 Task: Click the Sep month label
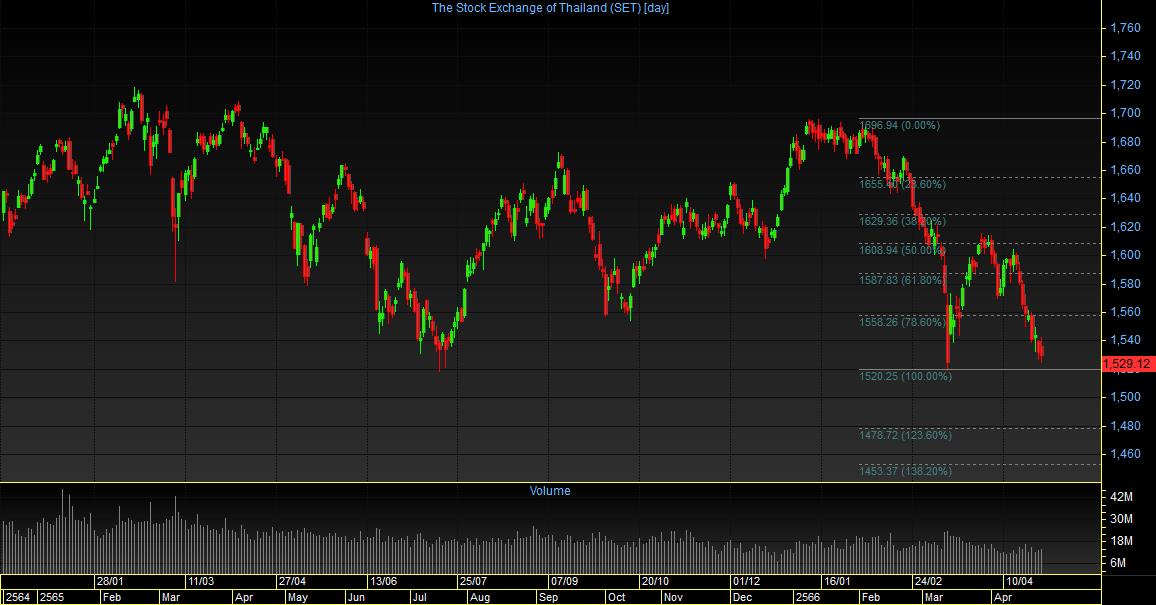coord(549,598)
